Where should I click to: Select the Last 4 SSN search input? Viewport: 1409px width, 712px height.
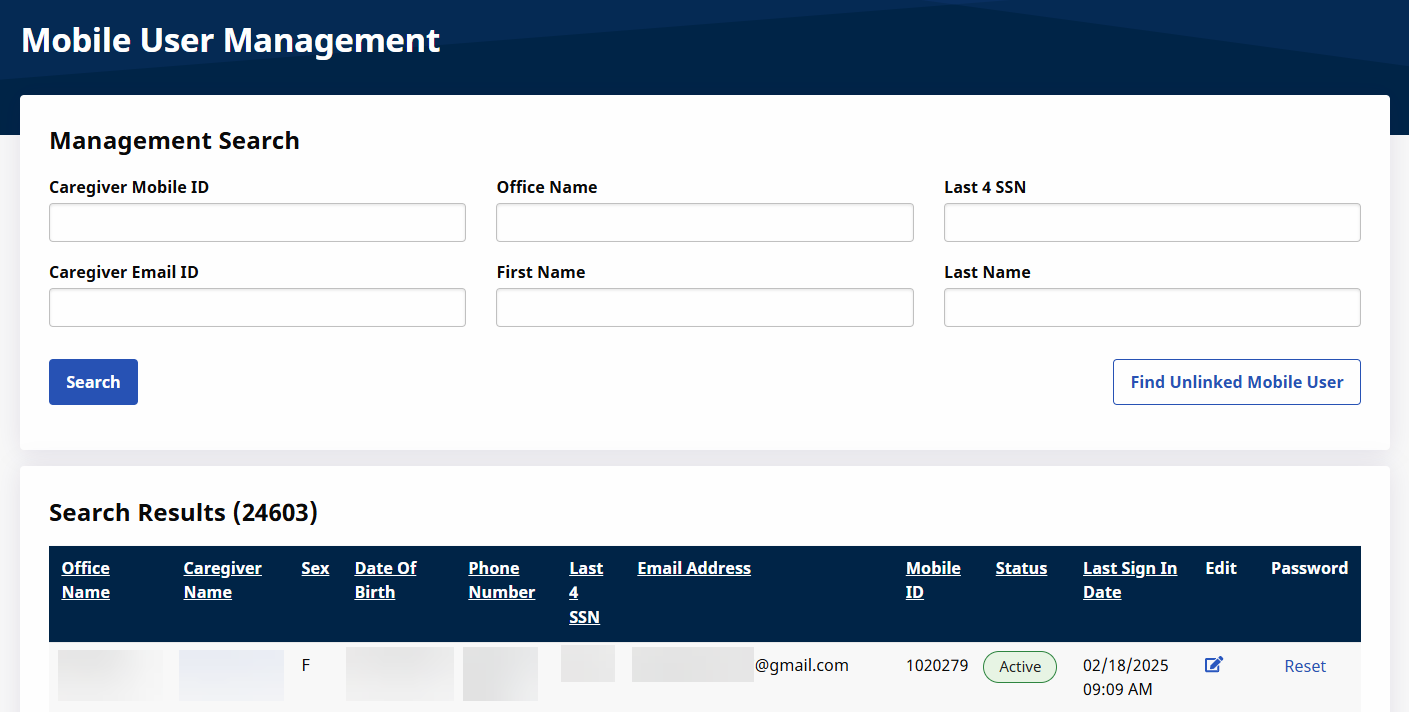click(1151, 223)
